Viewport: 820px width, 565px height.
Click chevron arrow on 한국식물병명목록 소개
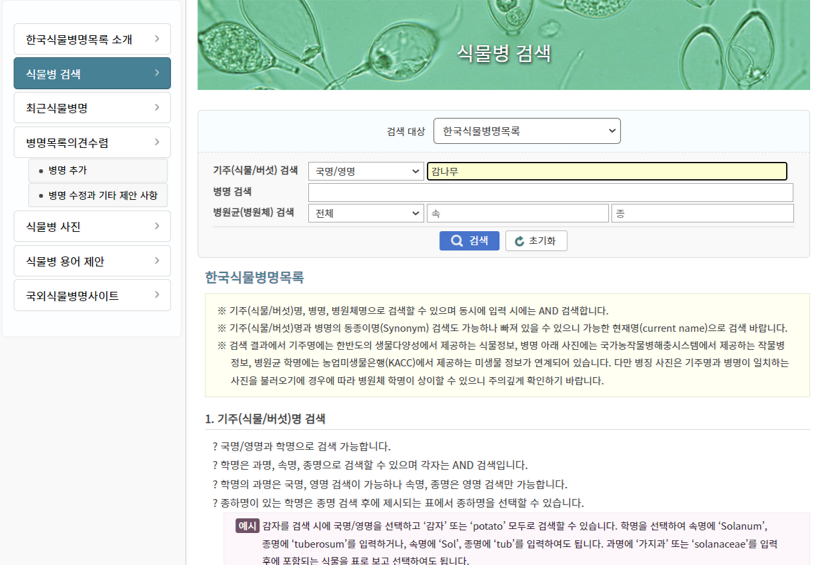click(x=157, y=39)
